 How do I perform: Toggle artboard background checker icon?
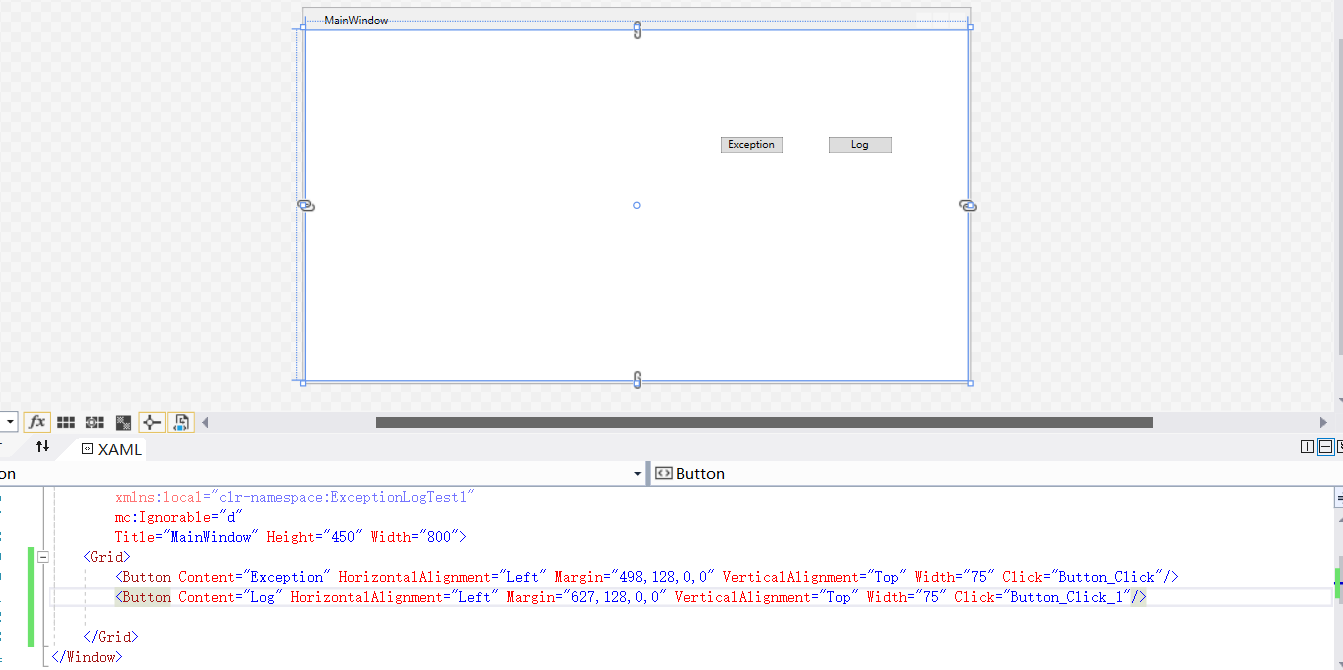pyautogui.click(x=124, y=422)
